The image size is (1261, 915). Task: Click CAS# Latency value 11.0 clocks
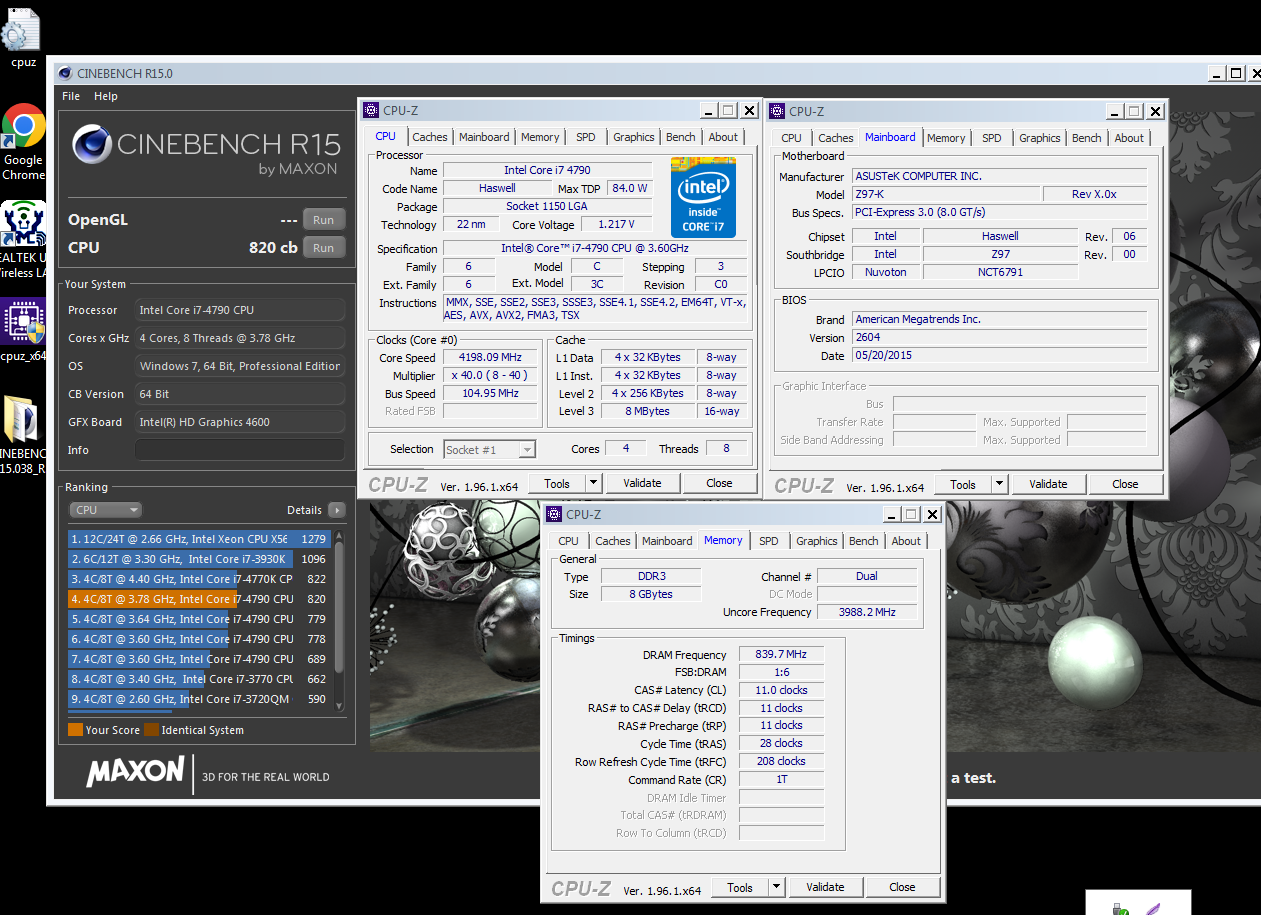pyautogui.click(x=781, y=690)
